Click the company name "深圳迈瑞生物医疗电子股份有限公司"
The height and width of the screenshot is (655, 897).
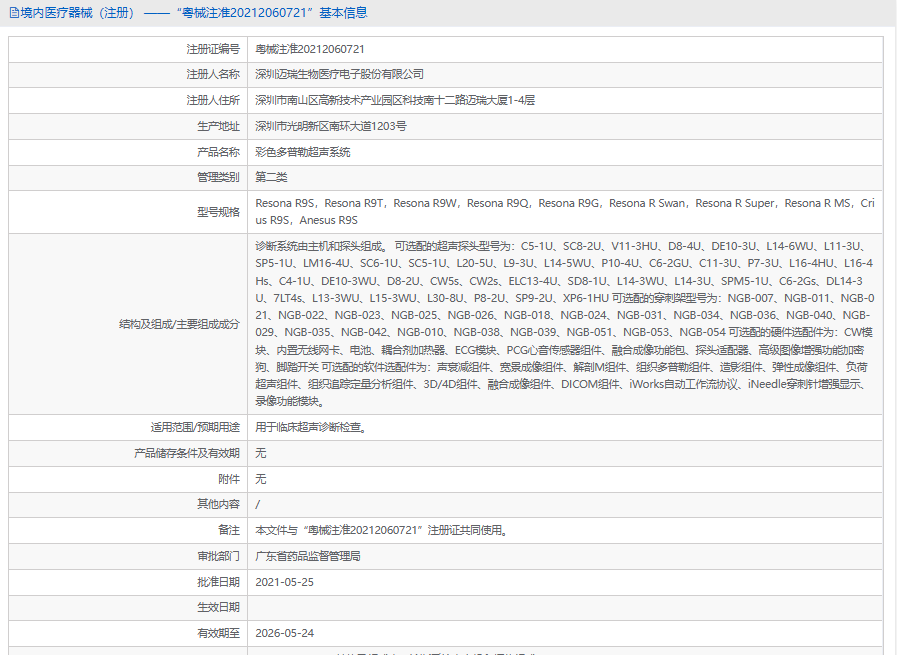[339, 74]
